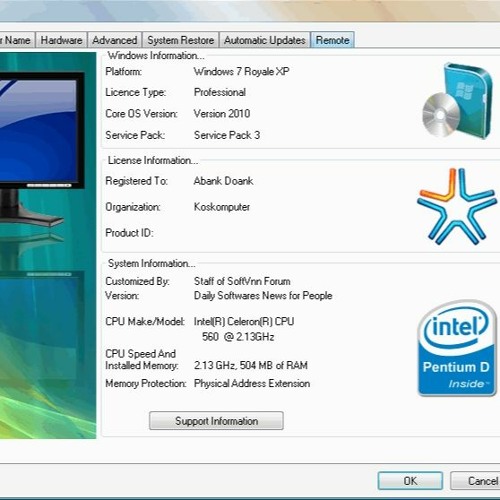Click the blue and orange star logo
Screen dimensions: 500x500
(x=456, y=206)
